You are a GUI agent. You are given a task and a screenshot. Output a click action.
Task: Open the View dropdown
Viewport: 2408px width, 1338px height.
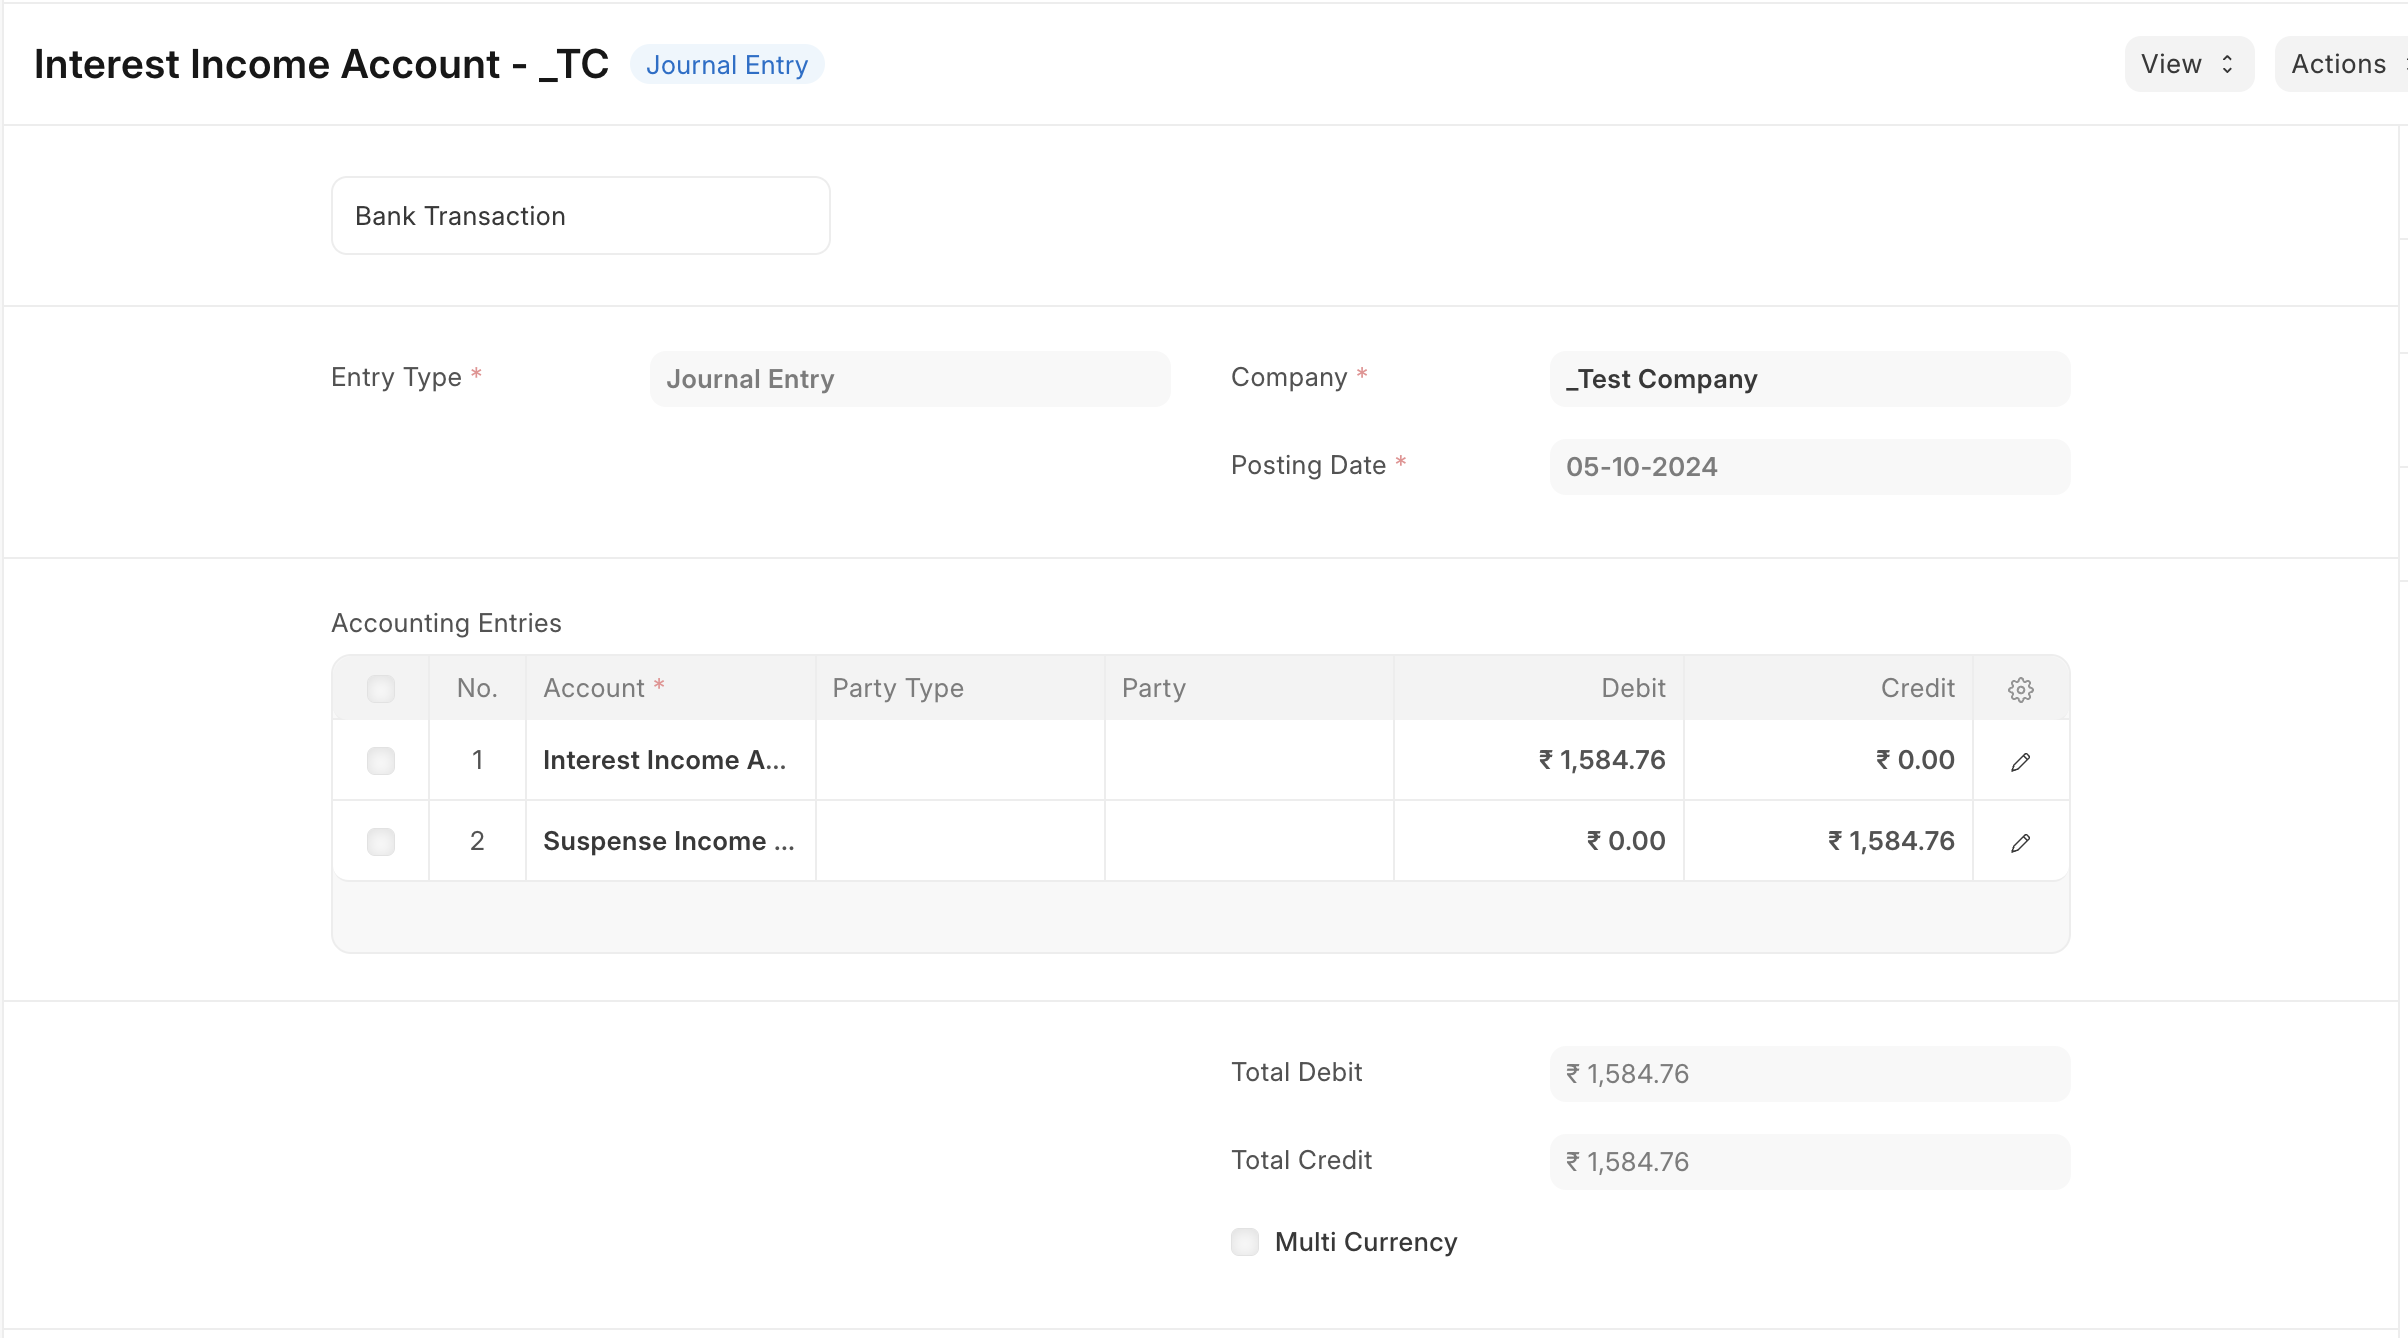click(2189, 64)
